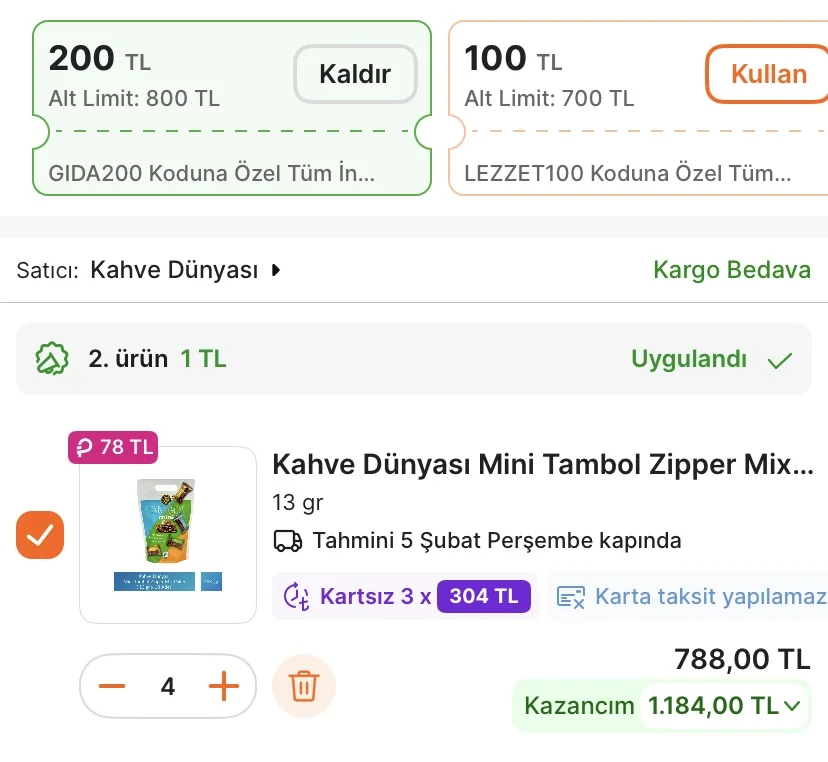Viewport: 828px width, 762px height.
Task: Click the product thumbnail image
Action: [x=168, y=535]
